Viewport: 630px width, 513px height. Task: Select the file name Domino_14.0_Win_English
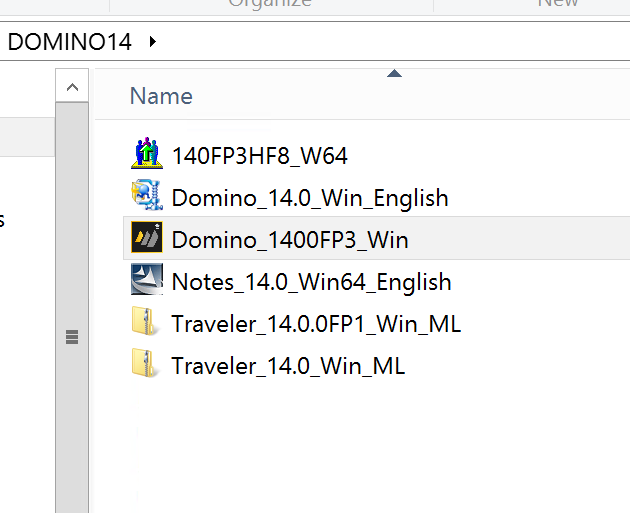click(310, 198)
